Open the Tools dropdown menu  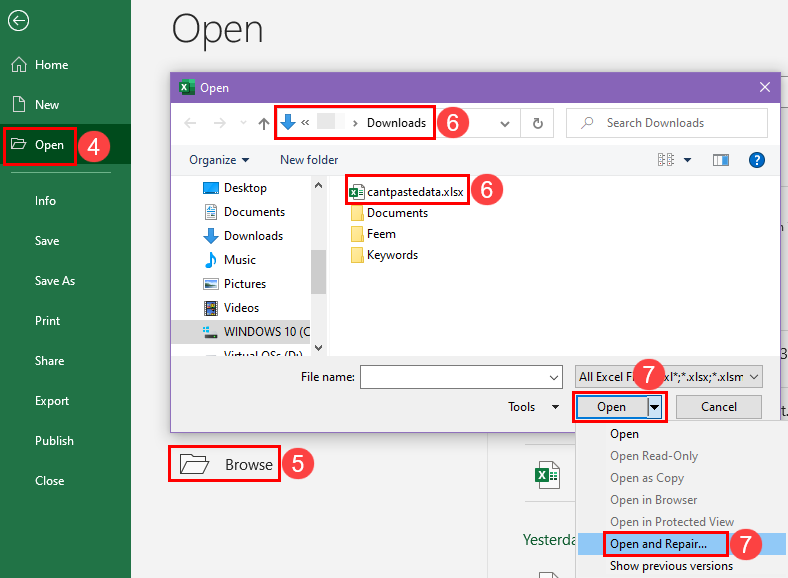click(534, 407)
